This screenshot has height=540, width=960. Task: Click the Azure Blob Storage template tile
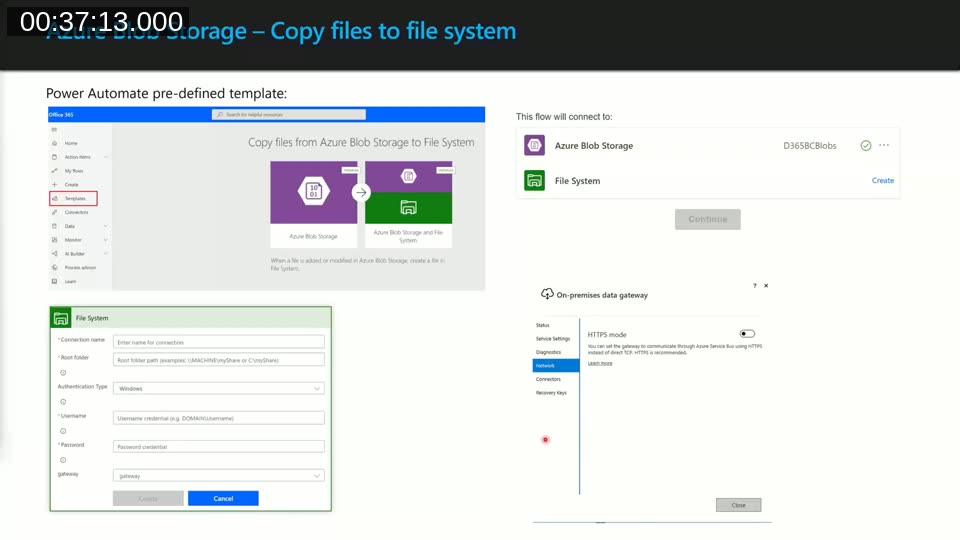[x=313, y=204]
